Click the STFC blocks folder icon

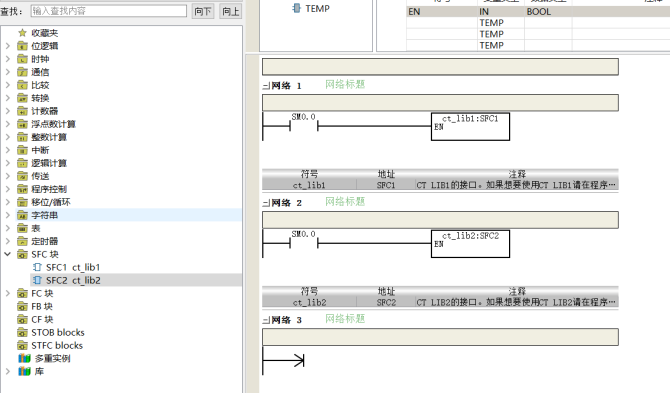[x=22, y=346]
